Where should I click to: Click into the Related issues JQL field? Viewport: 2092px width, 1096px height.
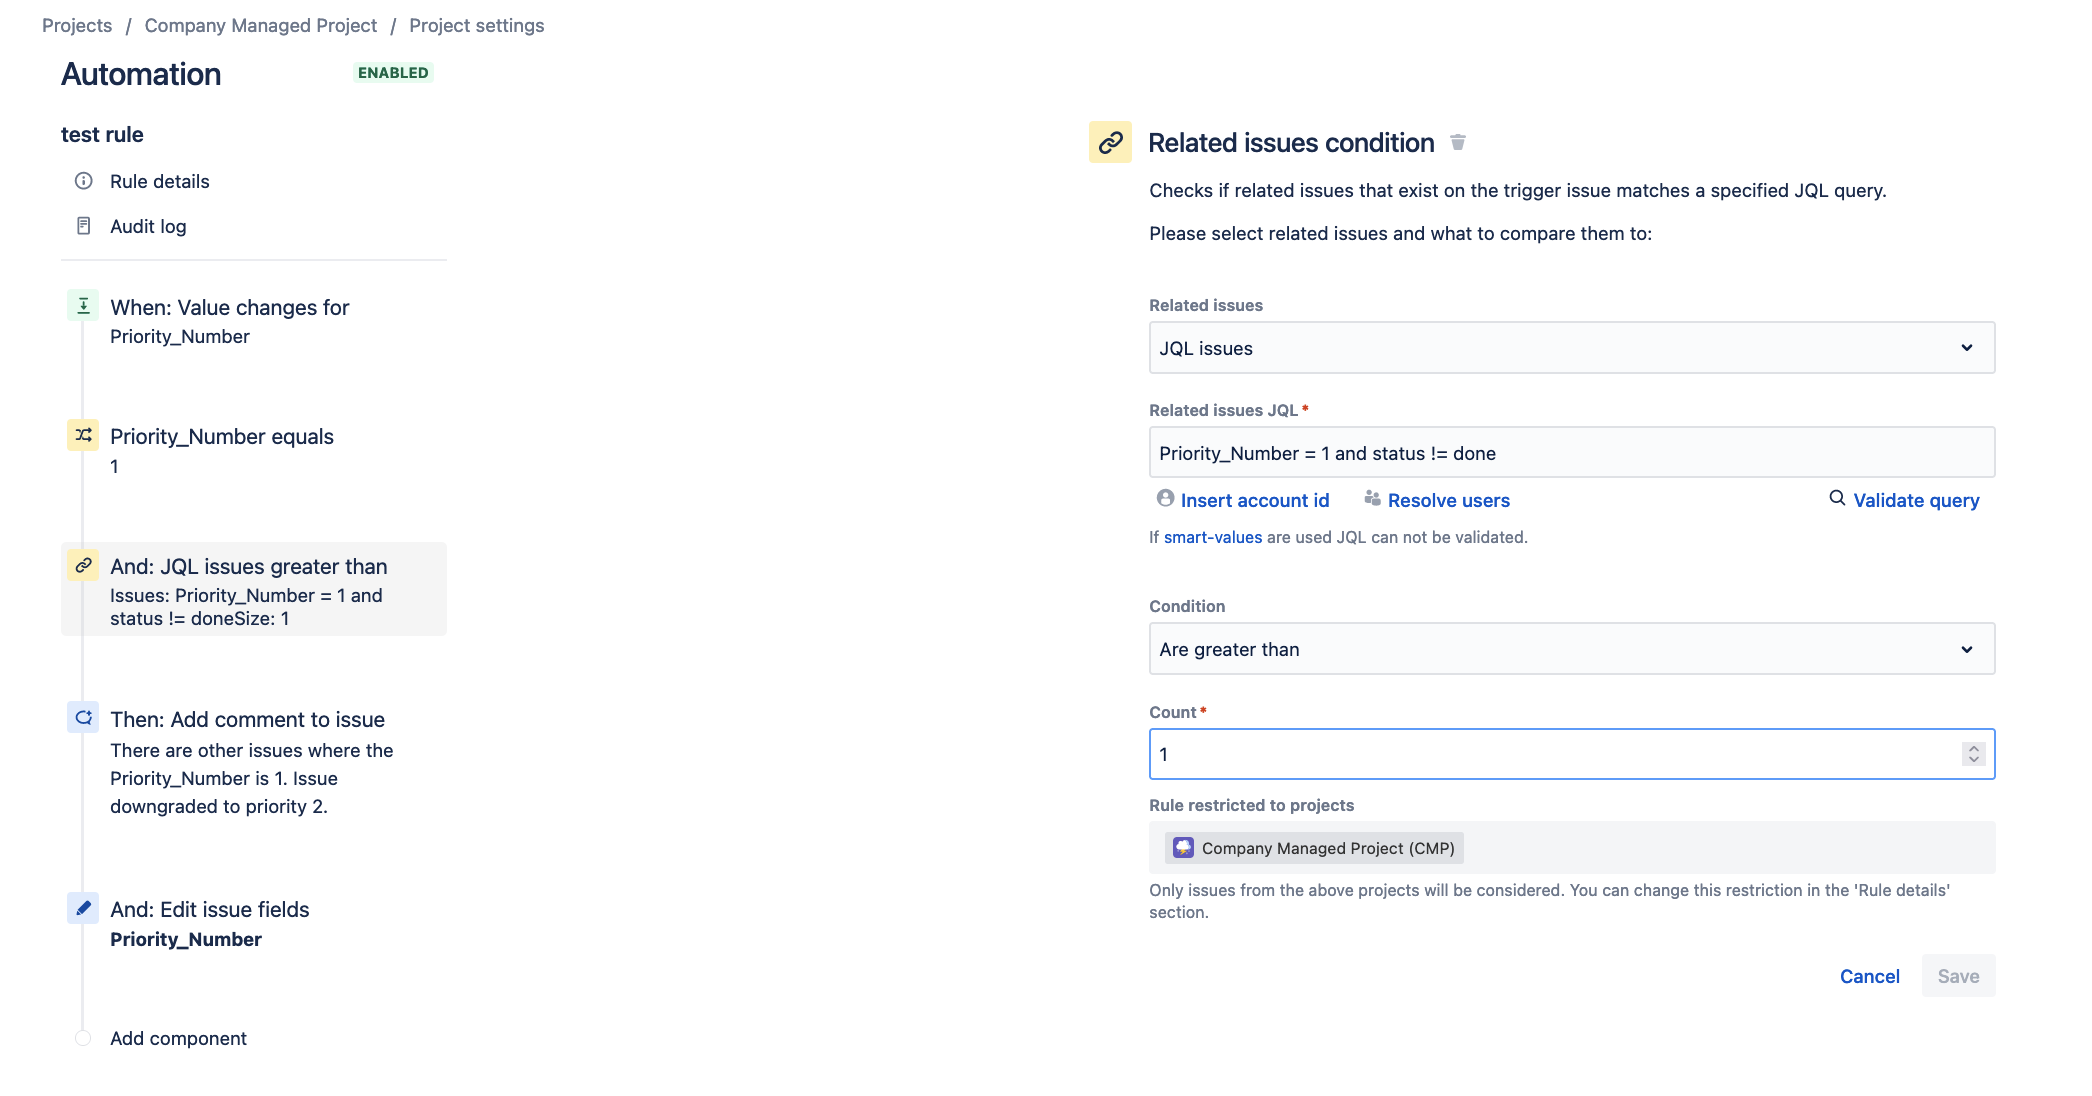pos(1571,453)
